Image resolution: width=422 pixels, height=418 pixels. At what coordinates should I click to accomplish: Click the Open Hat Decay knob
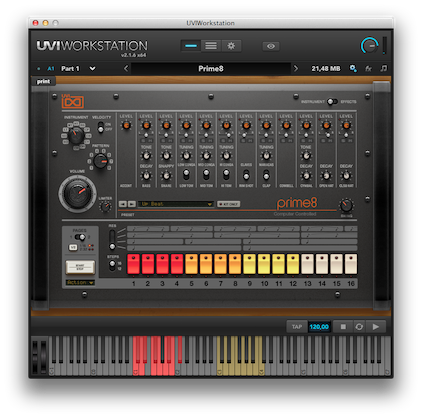[326, 175]
